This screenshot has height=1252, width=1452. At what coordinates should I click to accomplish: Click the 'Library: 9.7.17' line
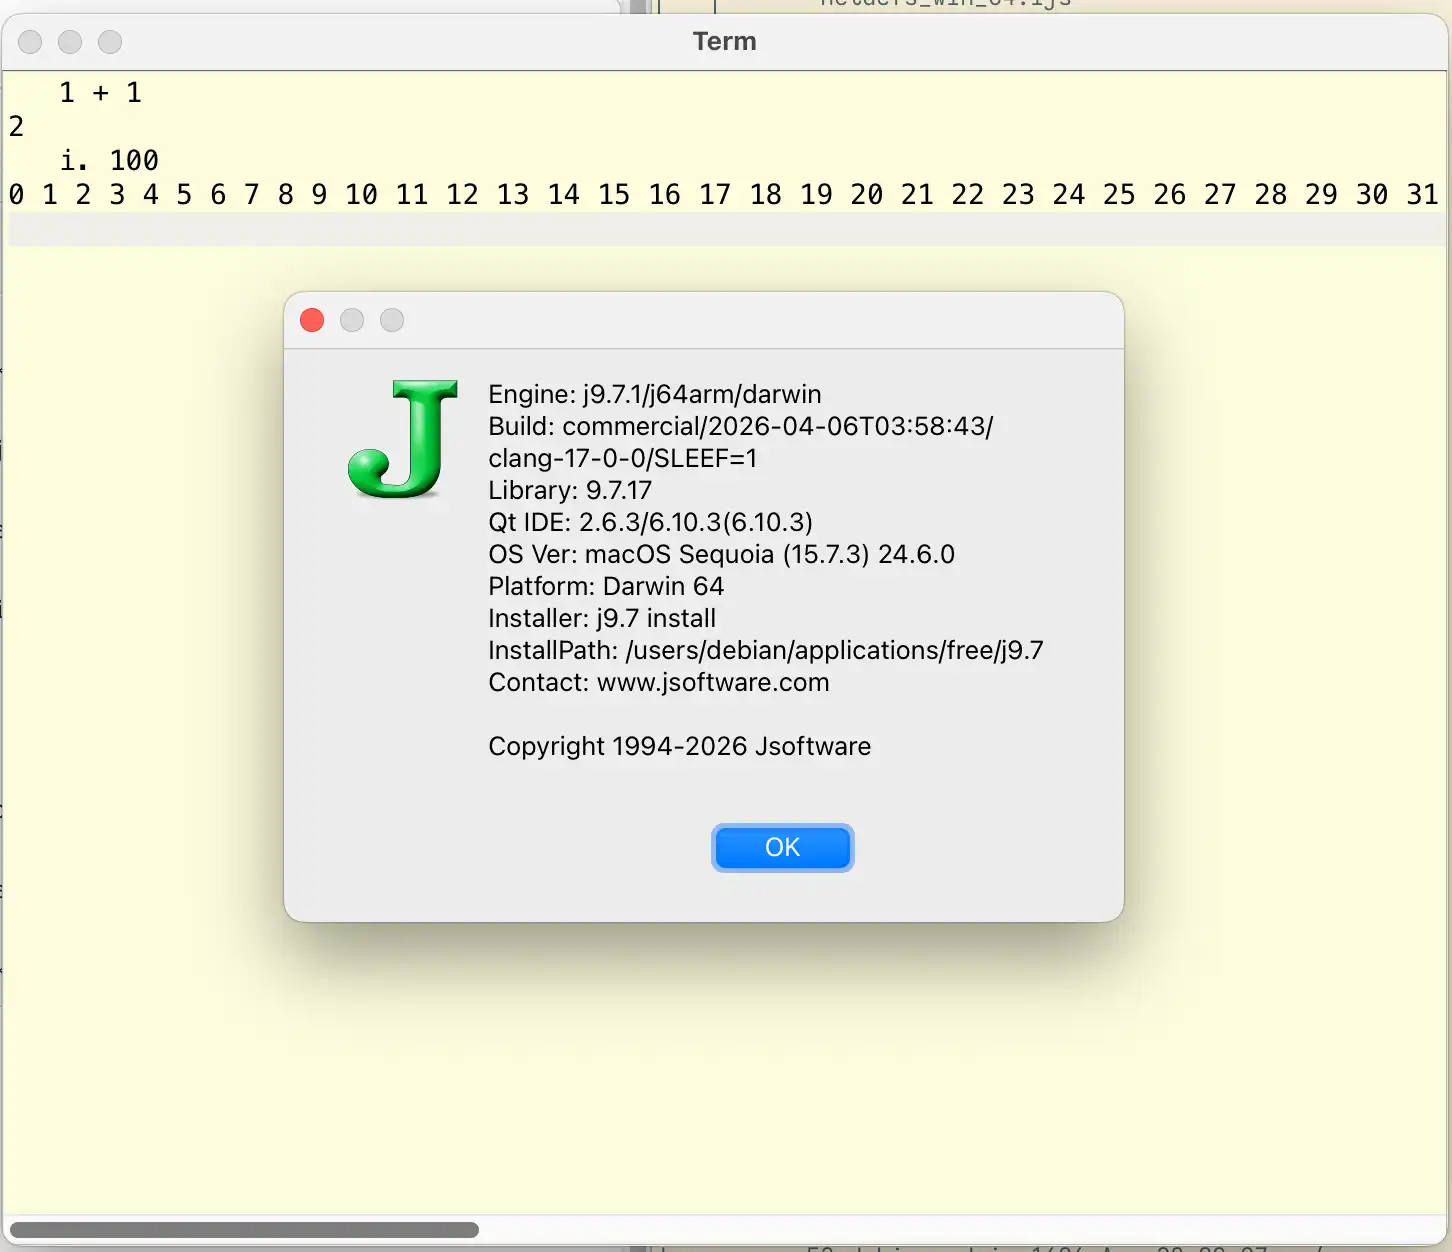tap(570, 490)
